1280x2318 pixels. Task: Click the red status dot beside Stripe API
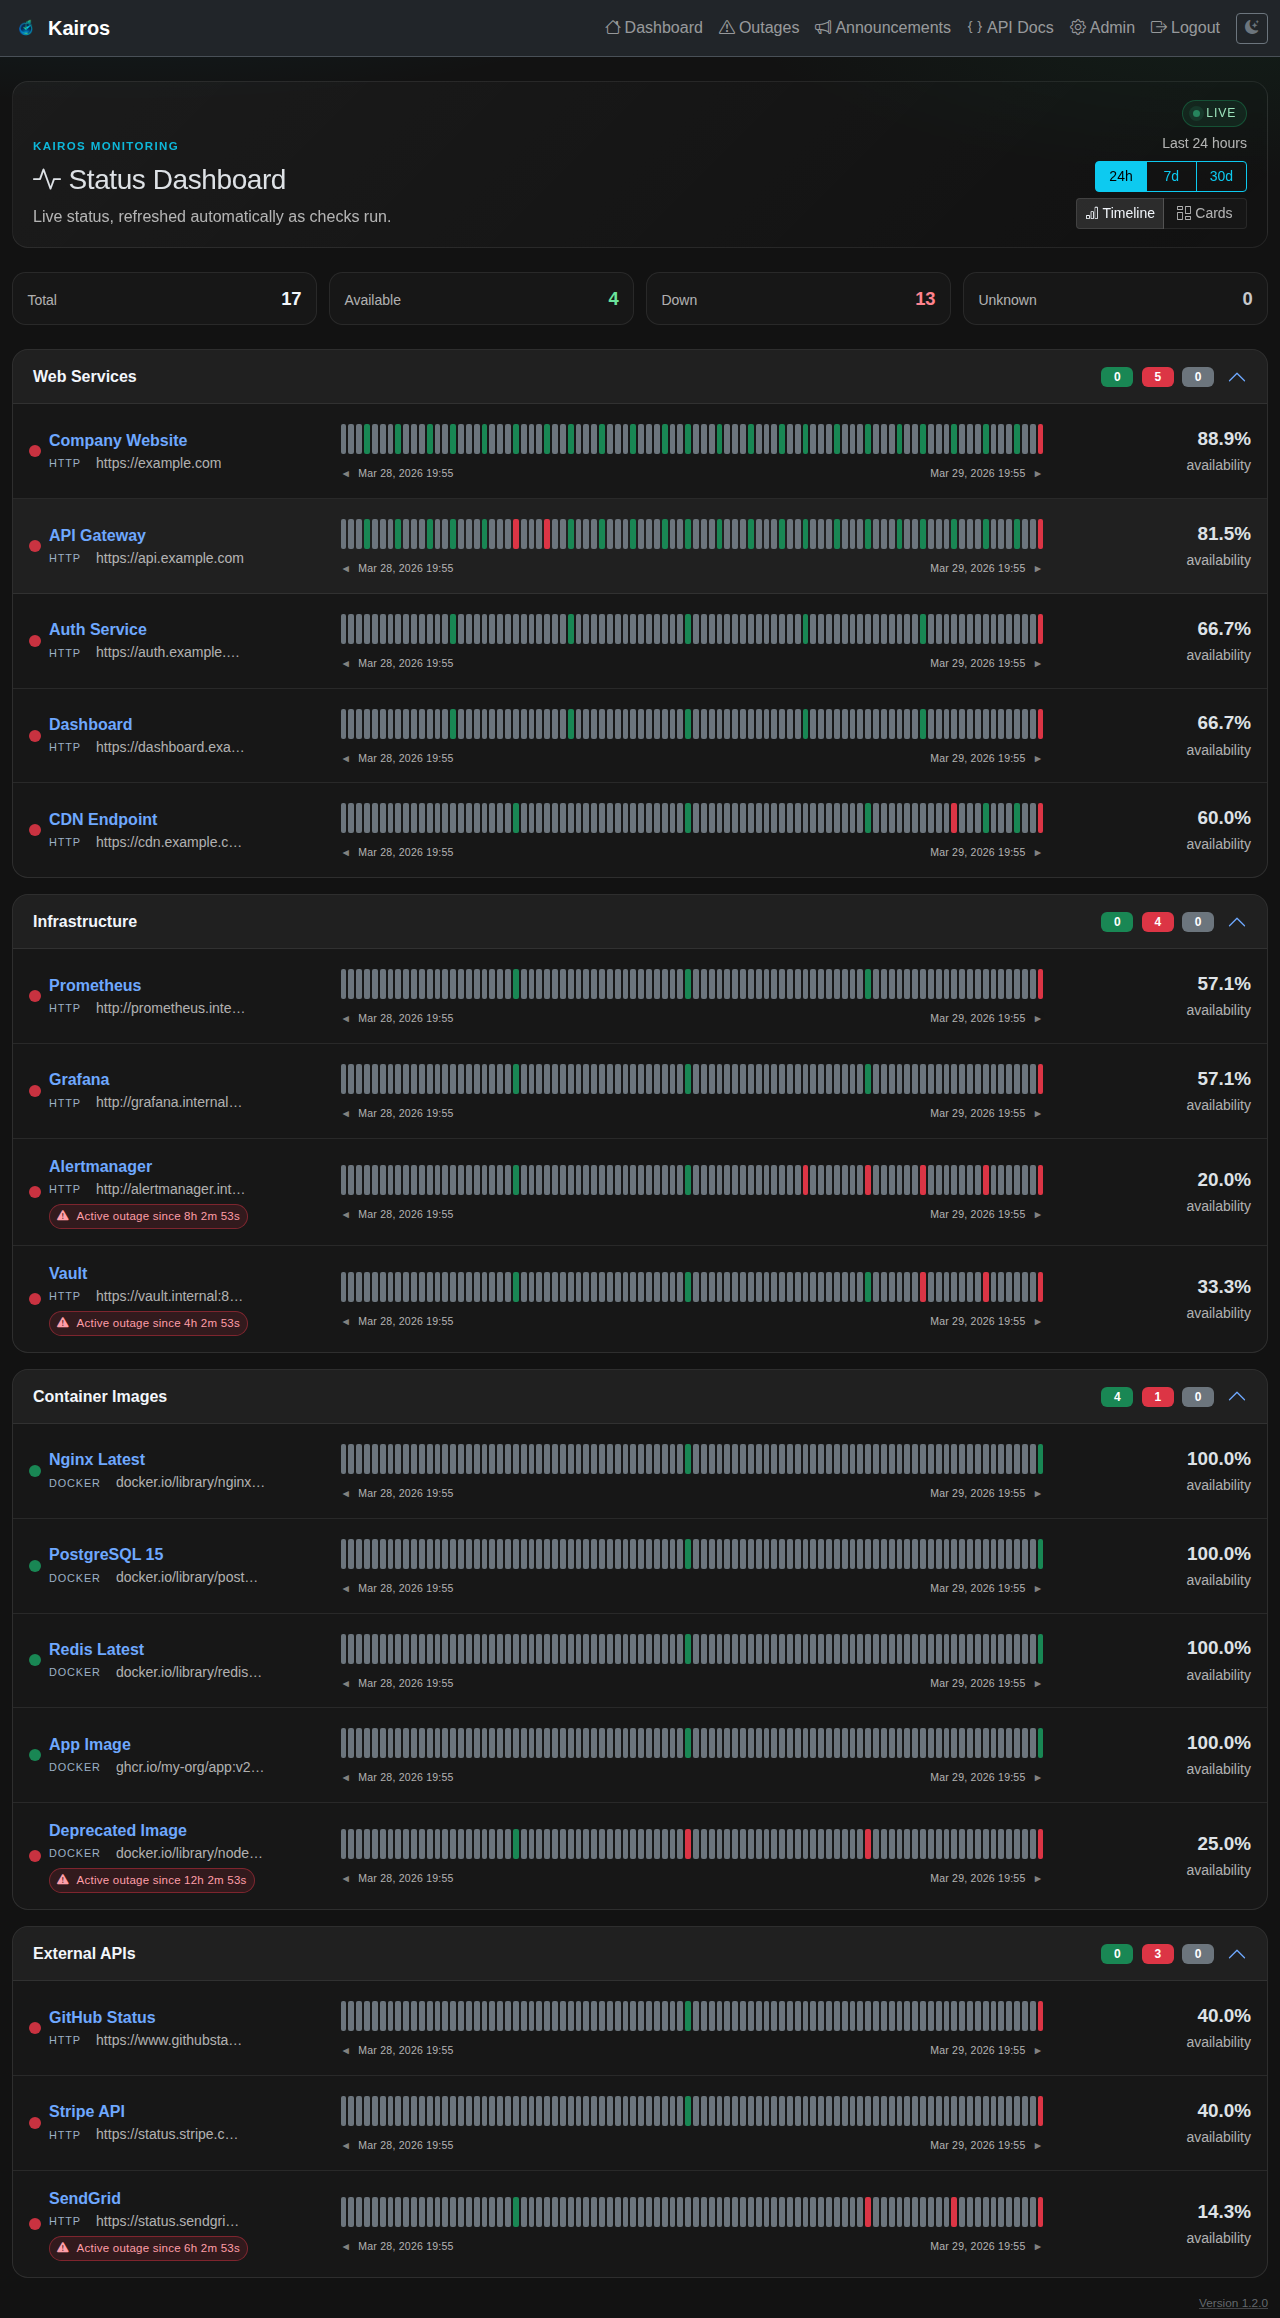[x=35, y=2123]
